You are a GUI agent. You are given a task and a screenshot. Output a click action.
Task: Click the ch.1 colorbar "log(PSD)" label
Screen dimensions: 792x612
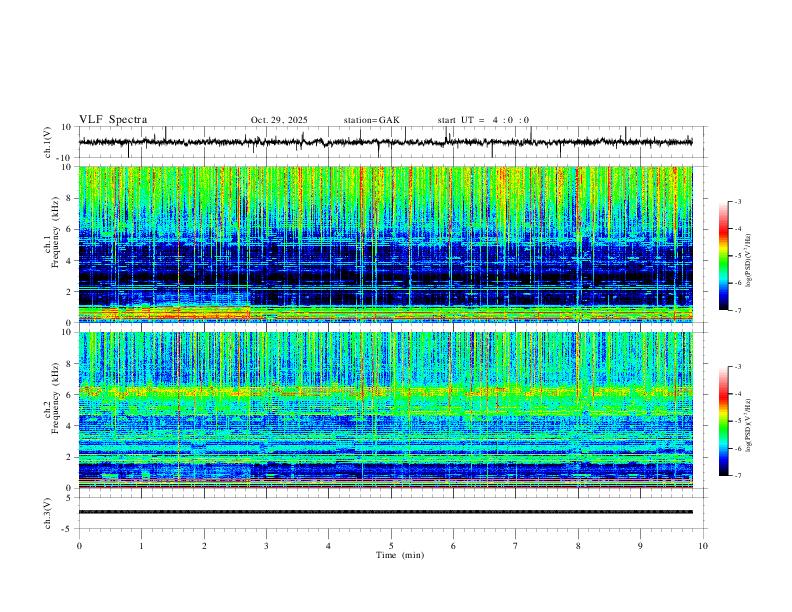tap(749, 260)
